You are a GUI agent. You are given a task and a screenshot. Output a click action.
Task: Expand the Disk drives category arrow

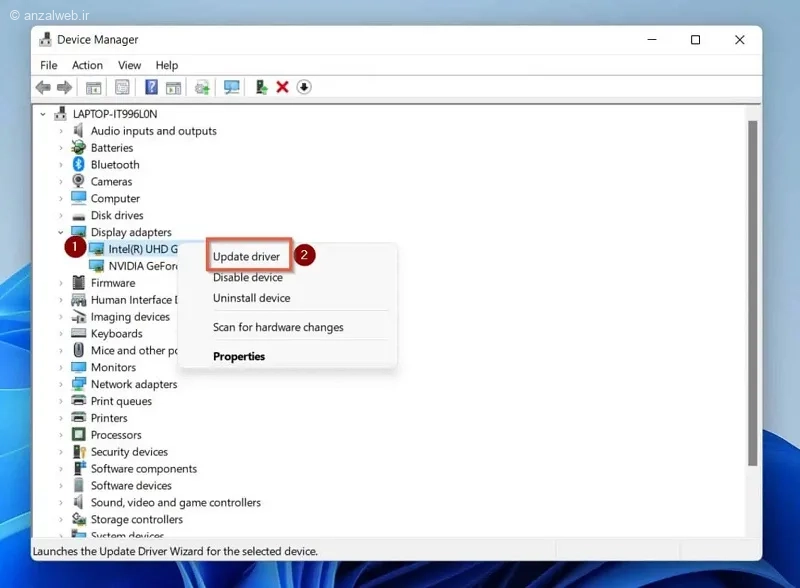61,215
